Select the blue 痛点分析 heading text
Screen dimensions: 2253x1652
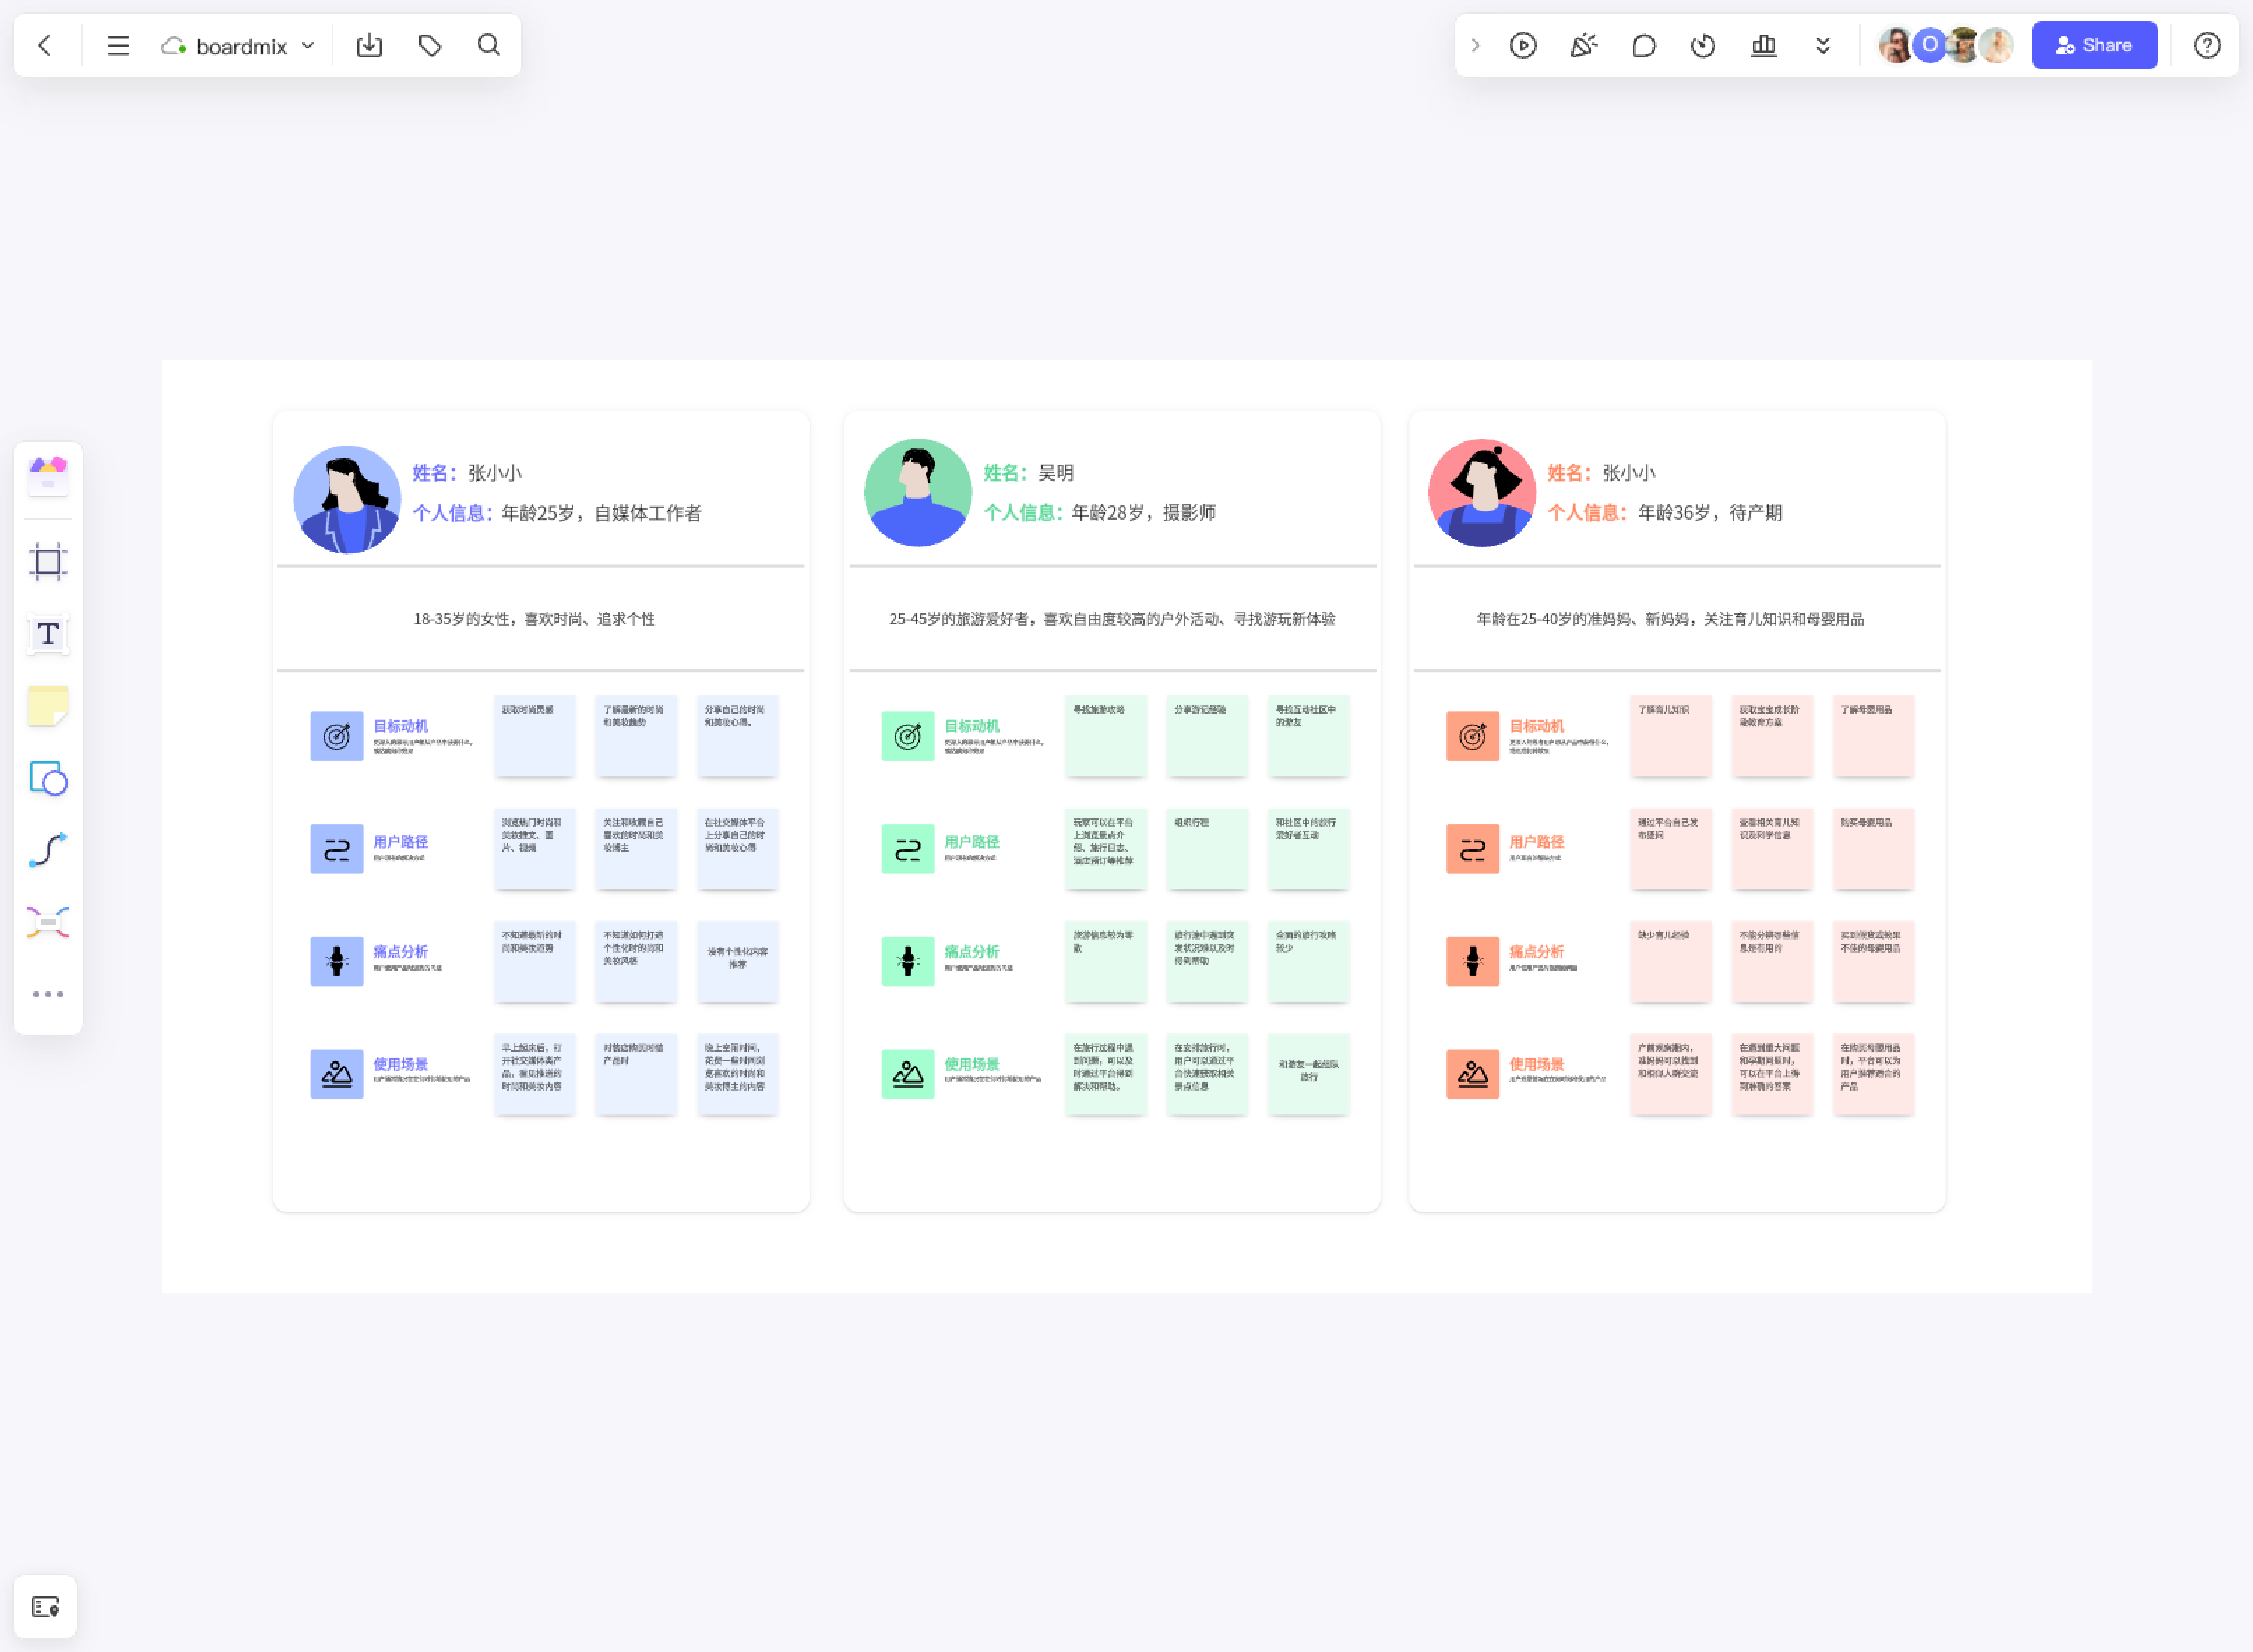(x=401, y=952)
